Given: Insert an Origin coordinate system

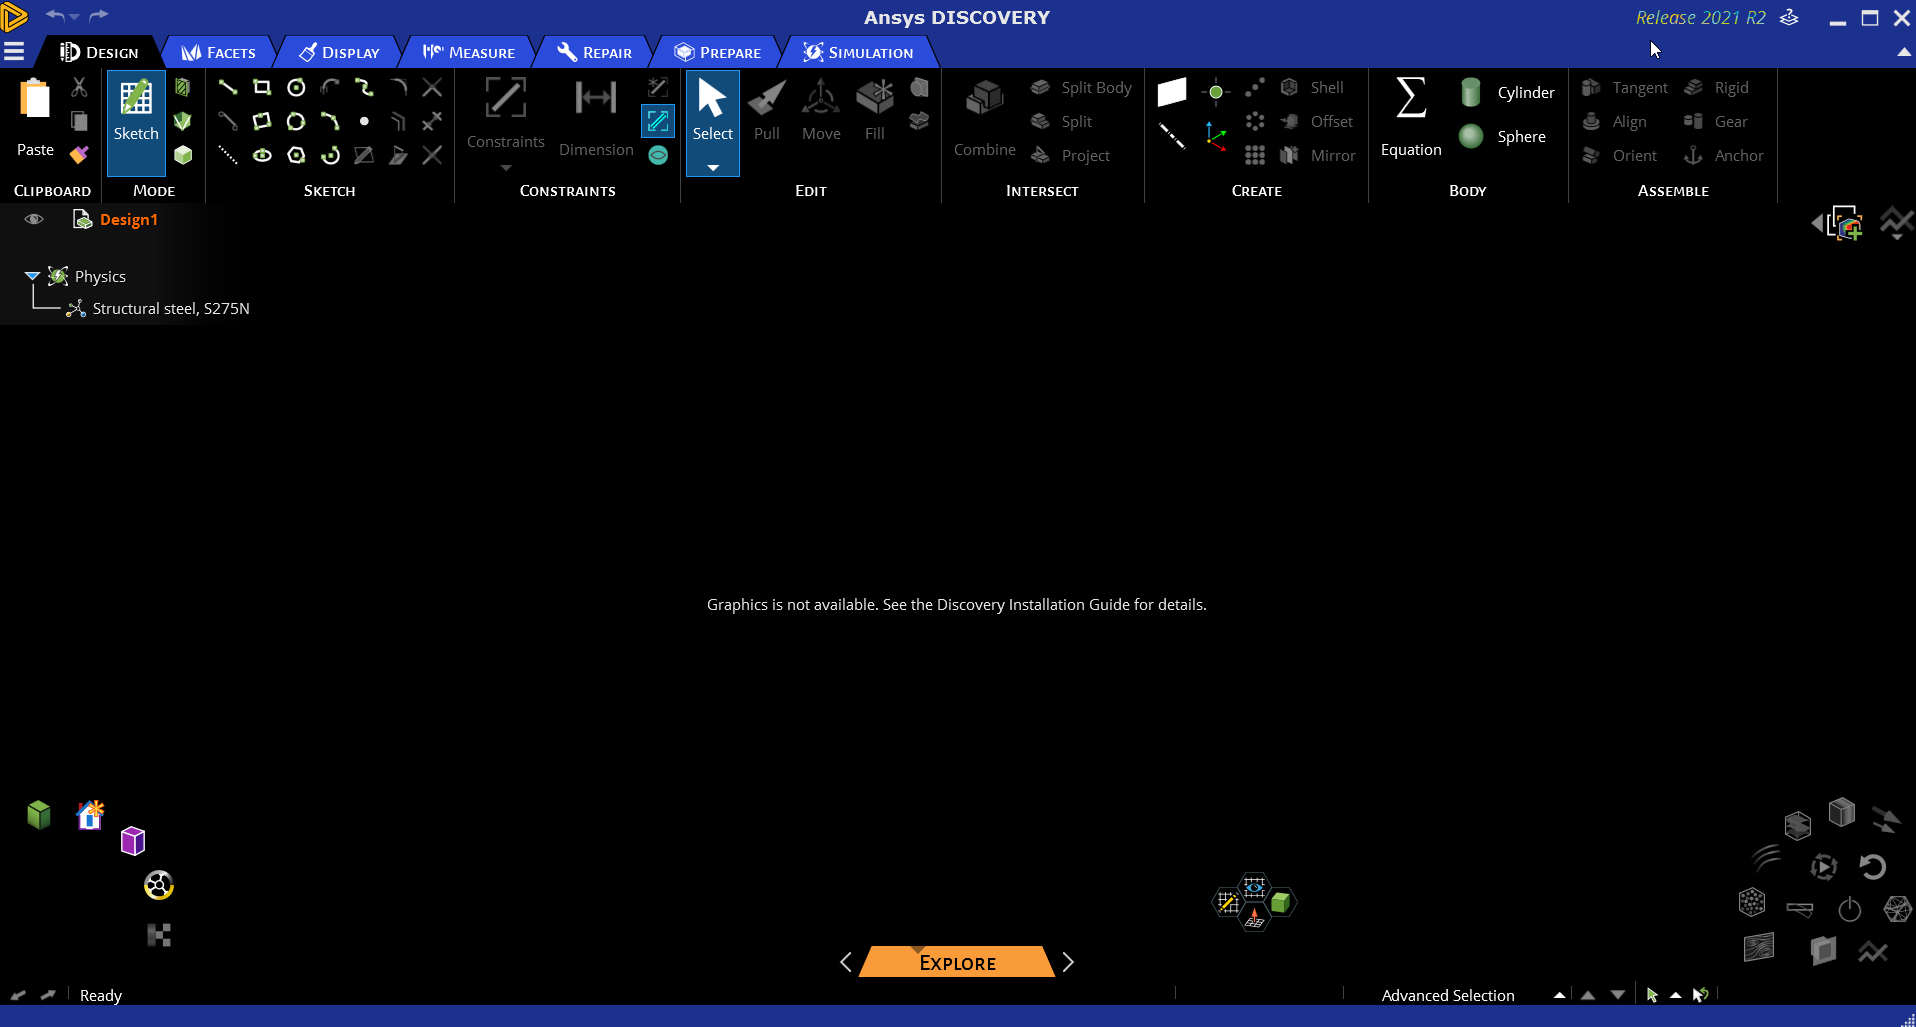Looking at the screenshot, I should pos(1216,135).
